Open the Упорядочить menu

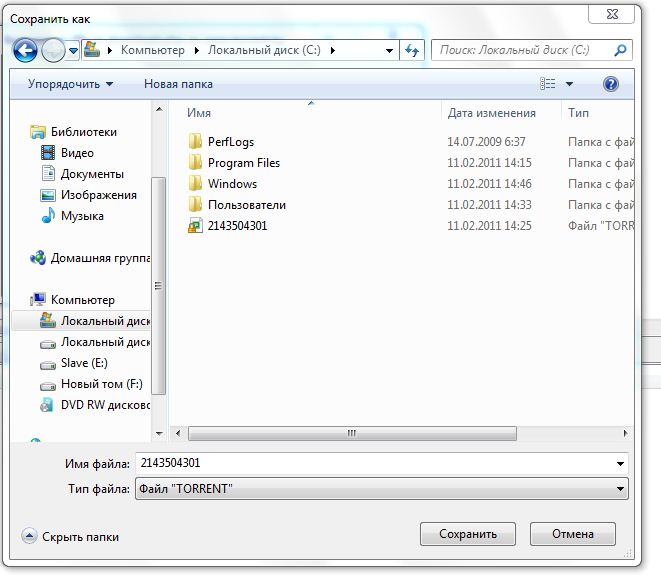pos(70,84)
